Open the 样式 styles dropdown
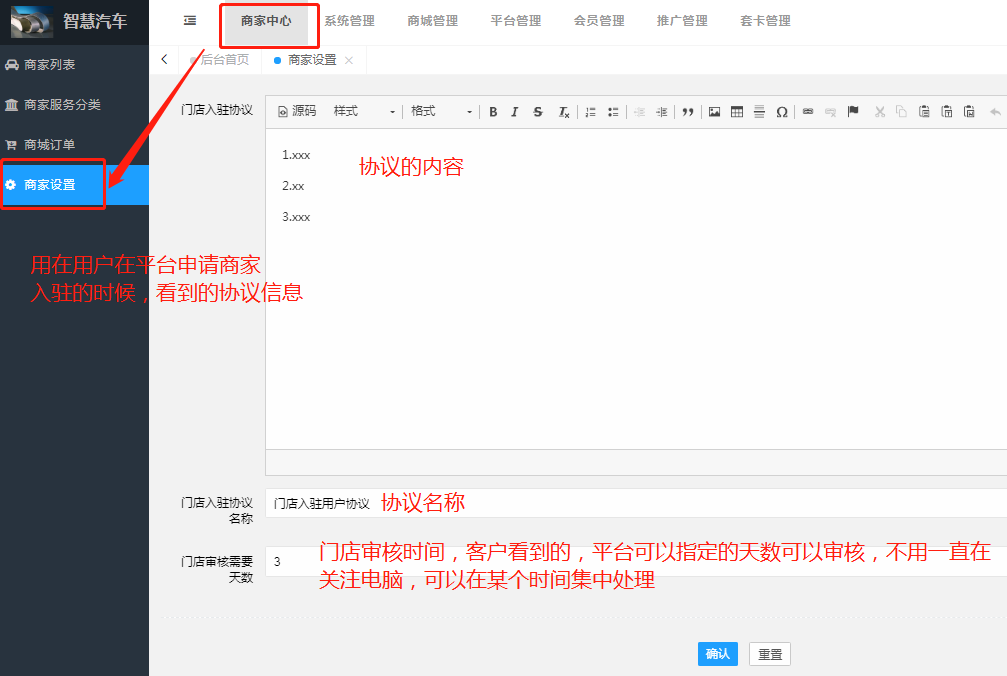This screenshot has height=676, width=1007. (364, 111)
